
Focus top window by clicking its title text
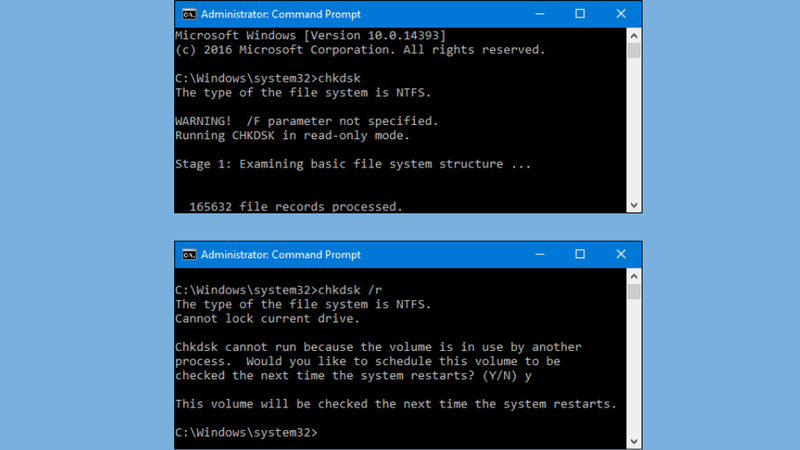(x=281, y=14)
